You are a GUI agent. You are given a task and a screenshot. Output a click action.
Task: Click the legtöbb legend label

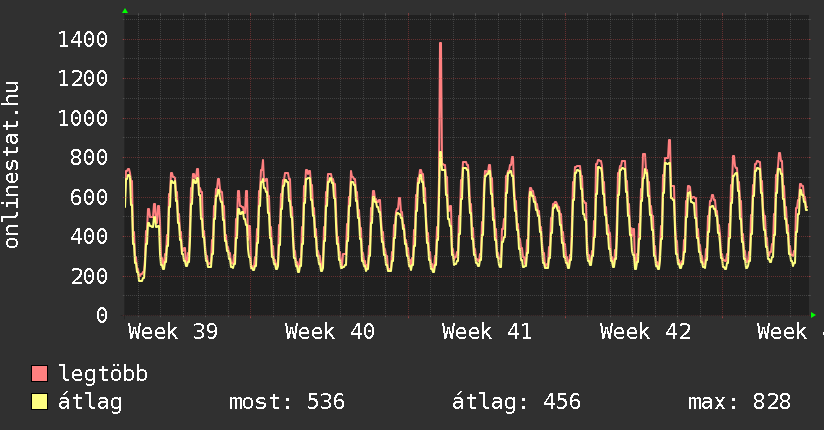103,375
